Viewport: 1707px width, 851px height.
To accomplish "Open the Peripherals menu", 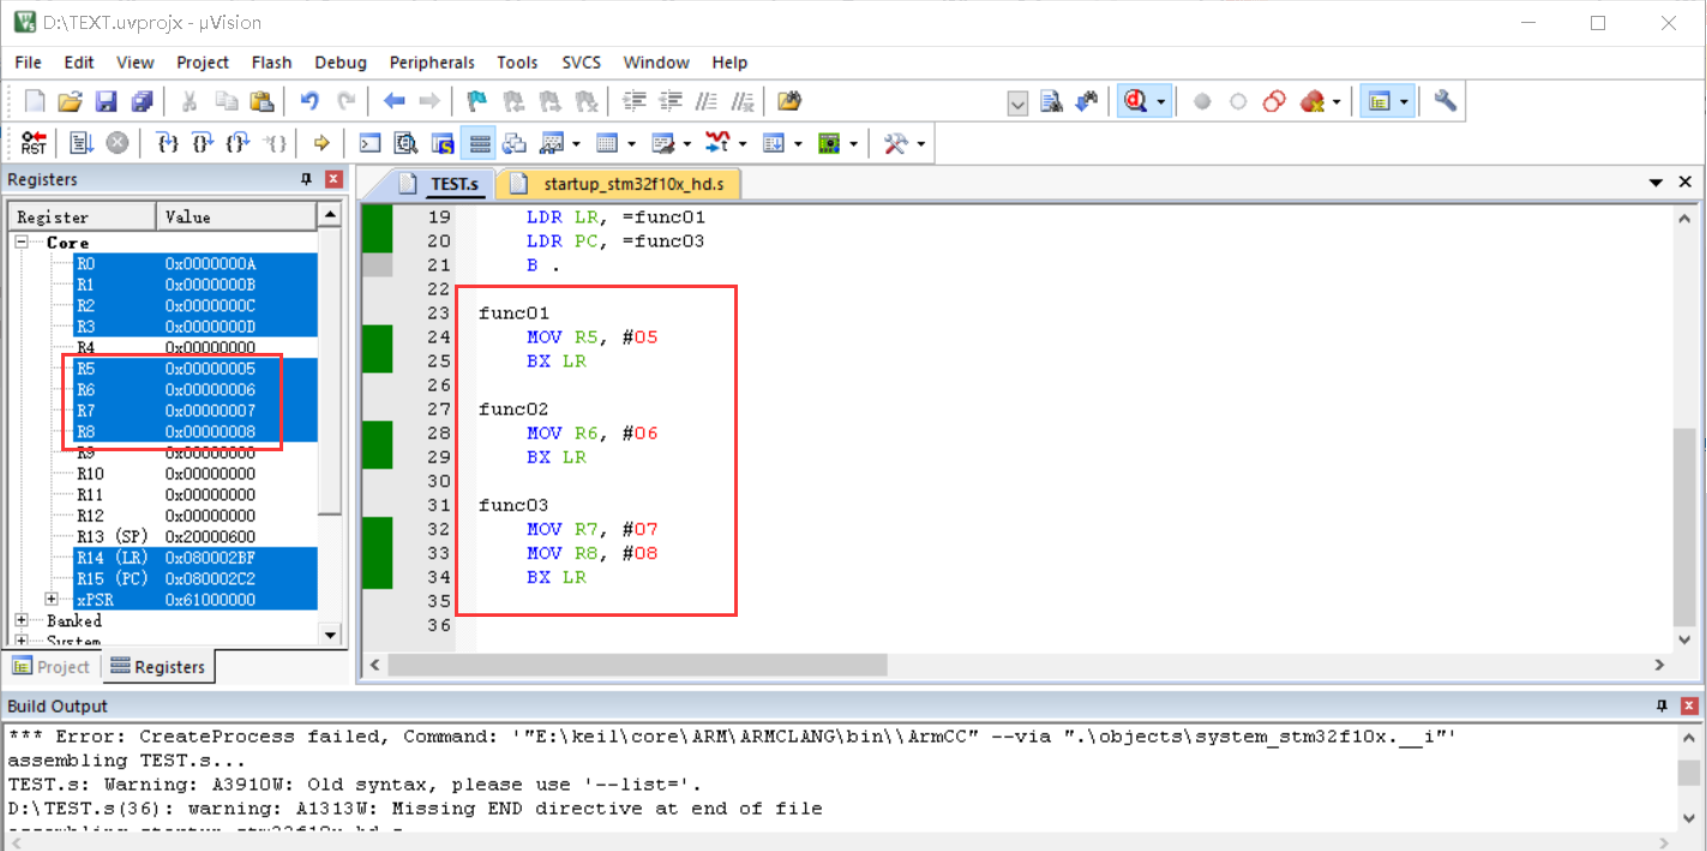I will pos(432,62).
